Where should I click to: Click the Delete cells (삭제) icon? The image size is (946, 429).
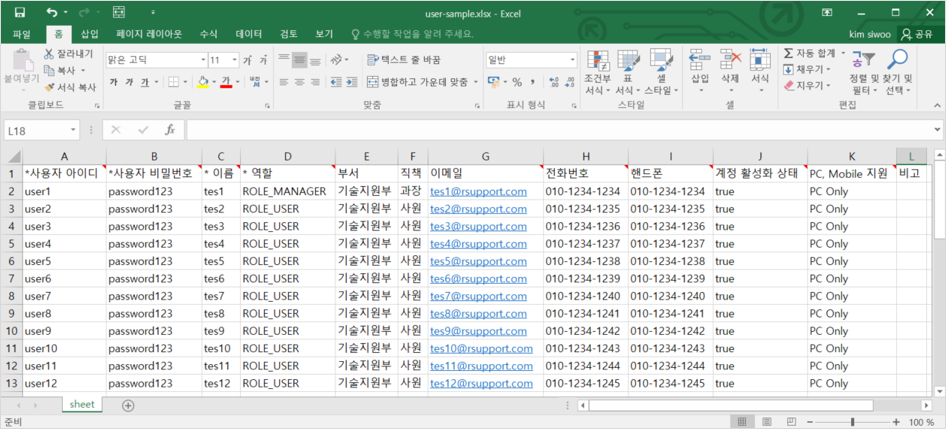pyautogui.click(x=730, y=61)
